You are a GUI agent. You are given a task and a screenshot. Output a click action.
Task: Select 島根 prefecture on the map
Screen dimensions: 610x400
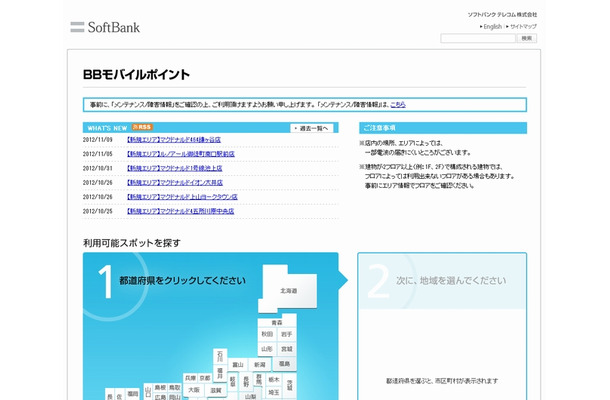coord(160,388)
